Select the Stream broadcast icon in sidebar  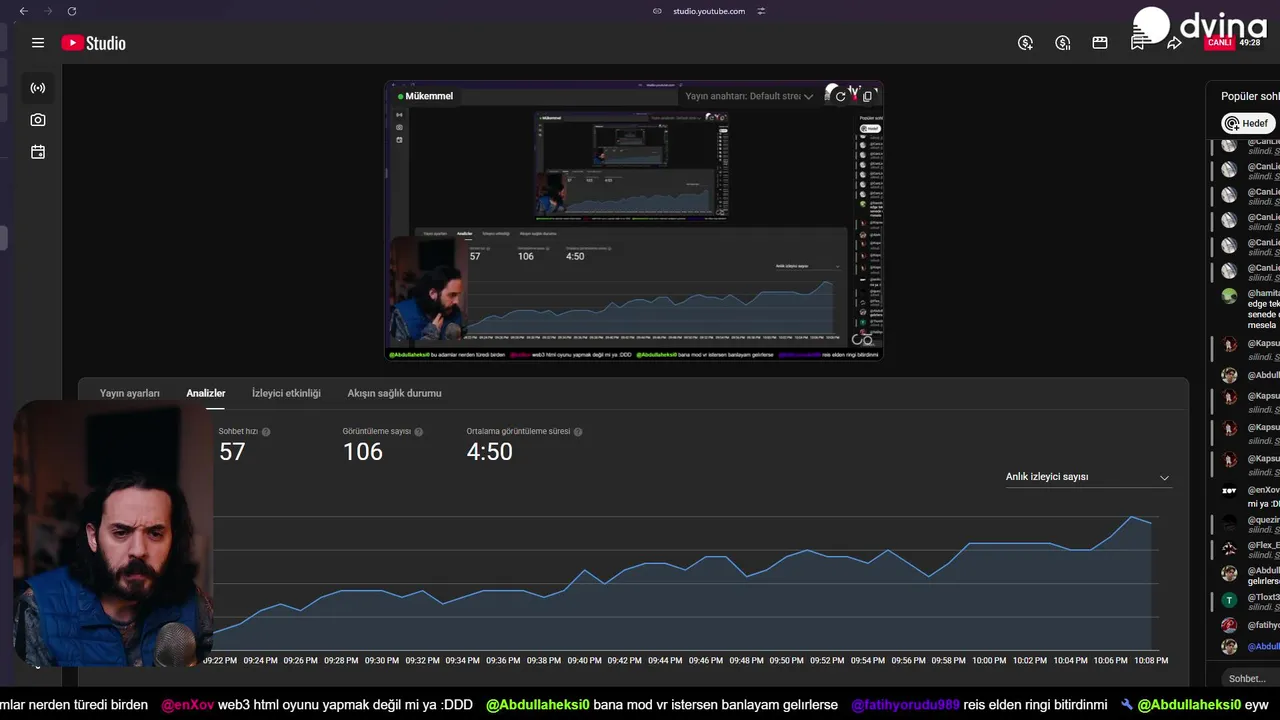click(x=38, y=88)
